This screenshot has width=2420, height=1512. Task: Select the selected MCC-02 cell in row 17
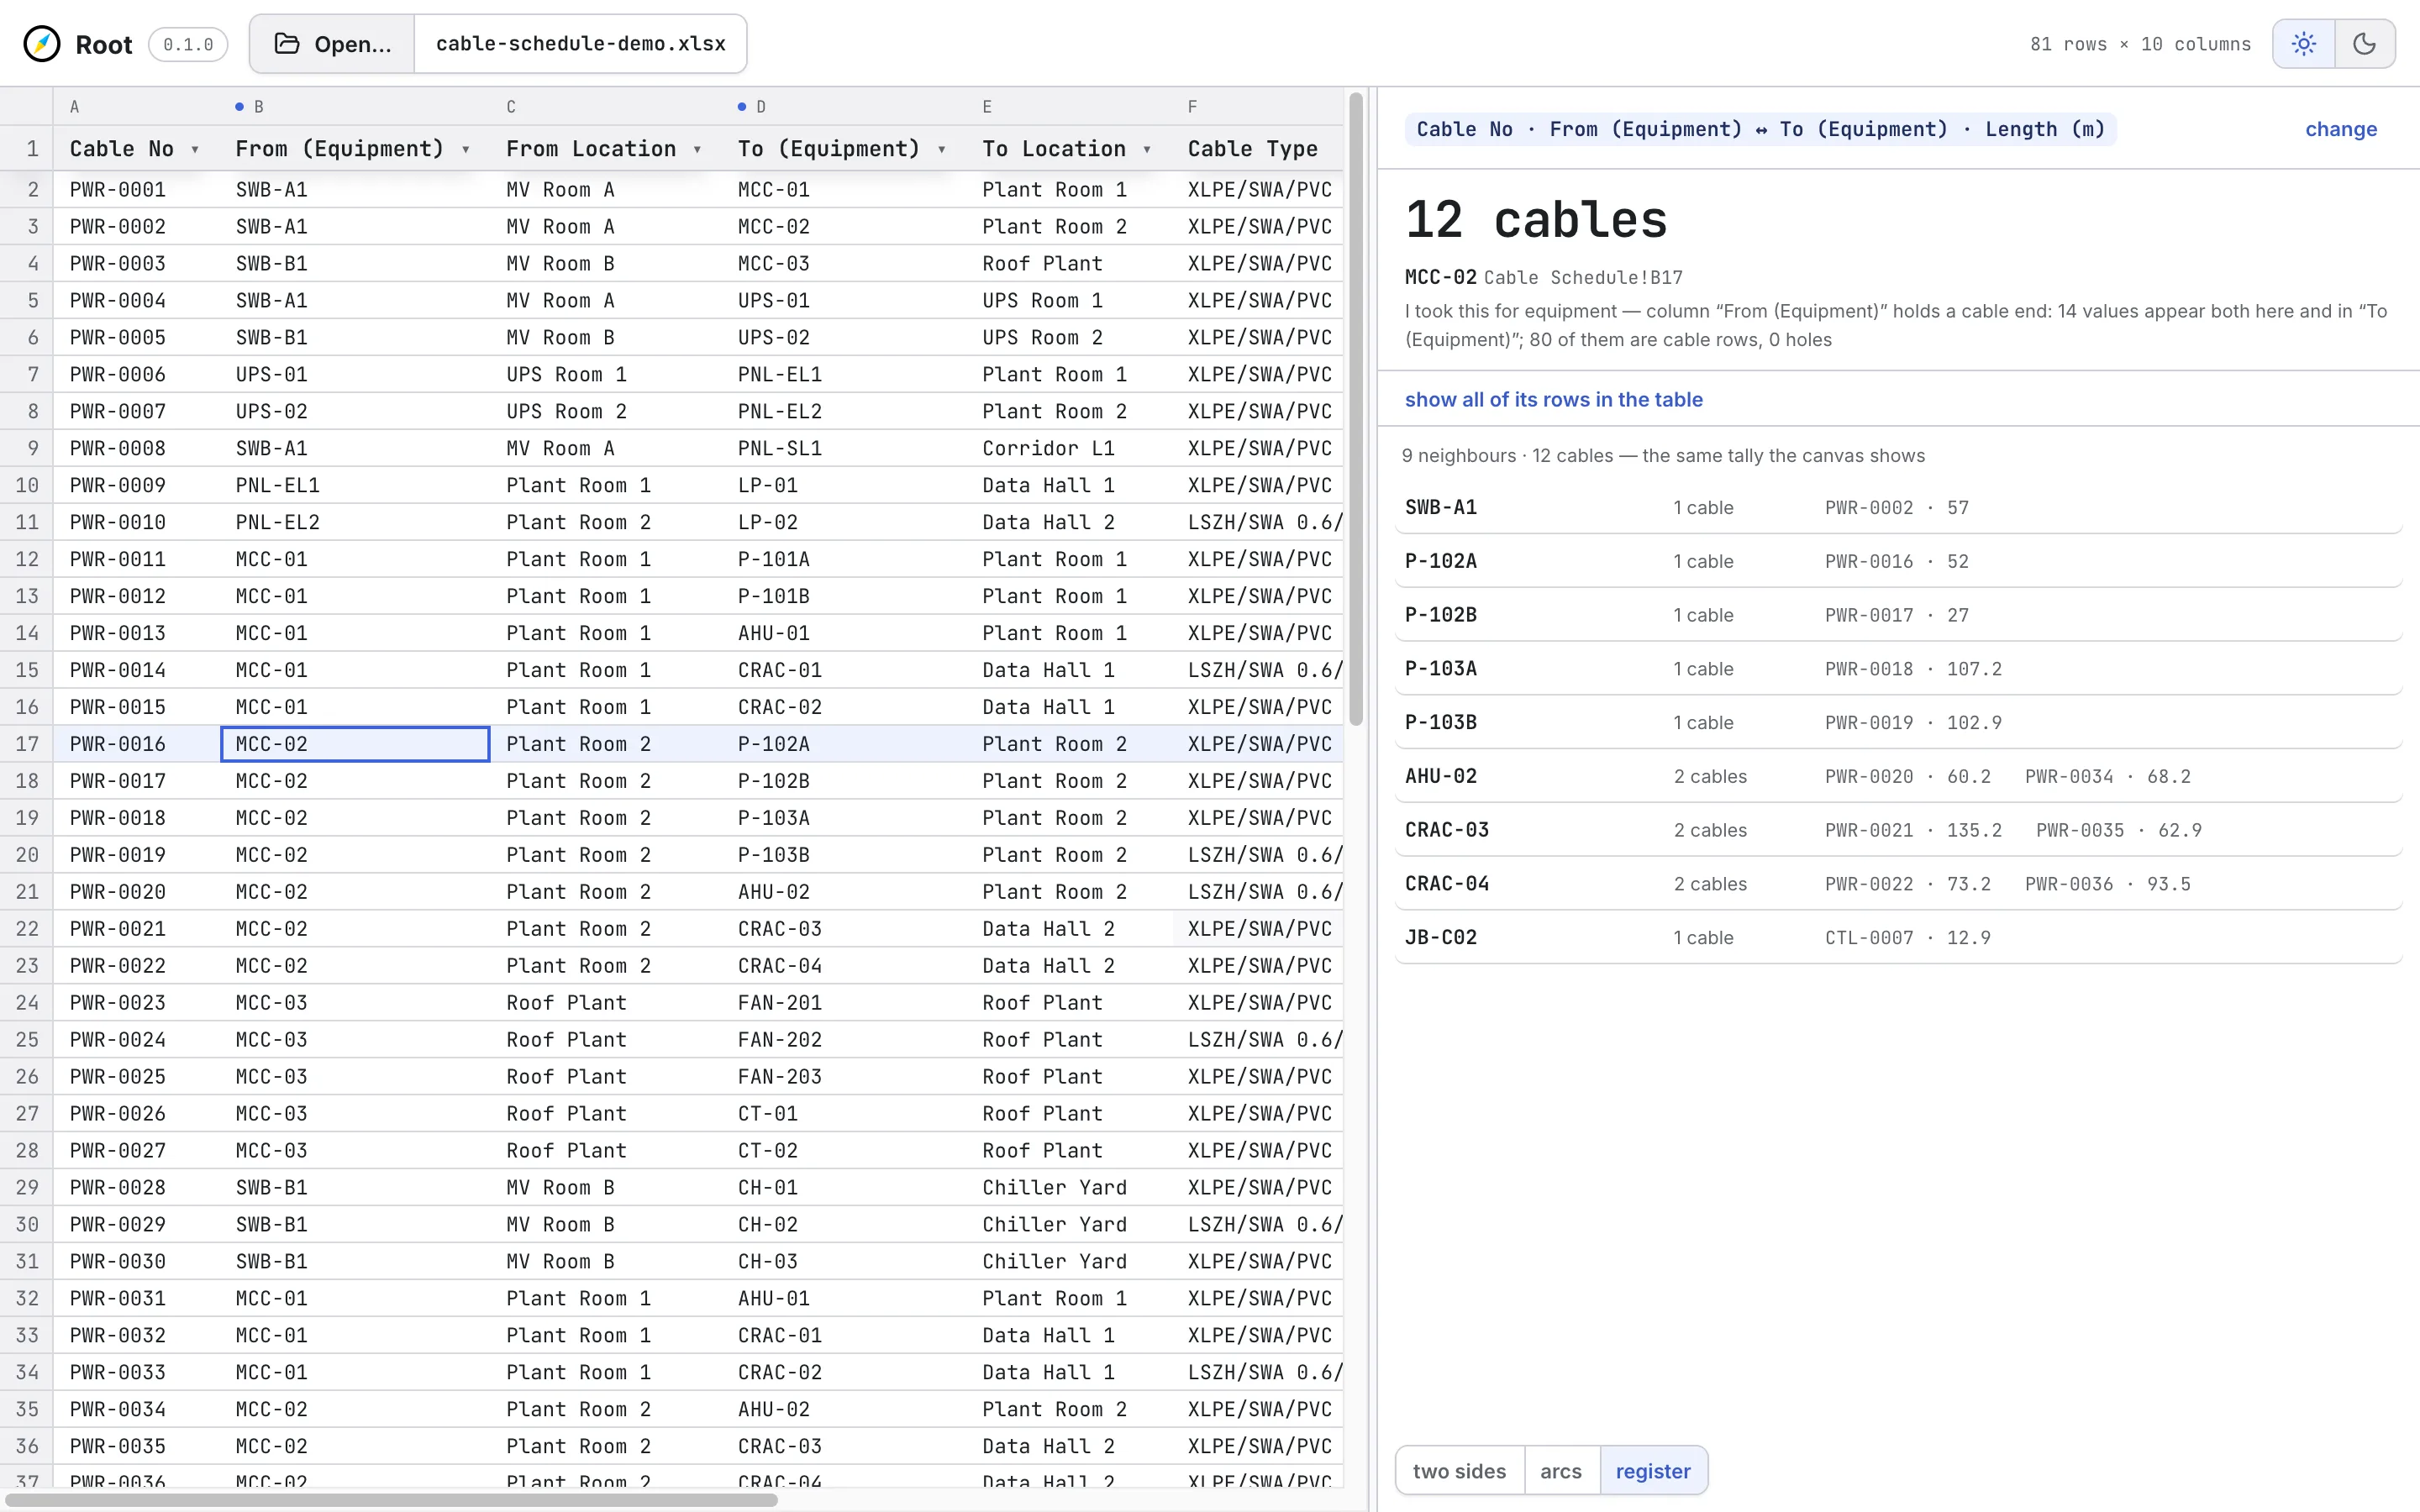tap(355, 744)
